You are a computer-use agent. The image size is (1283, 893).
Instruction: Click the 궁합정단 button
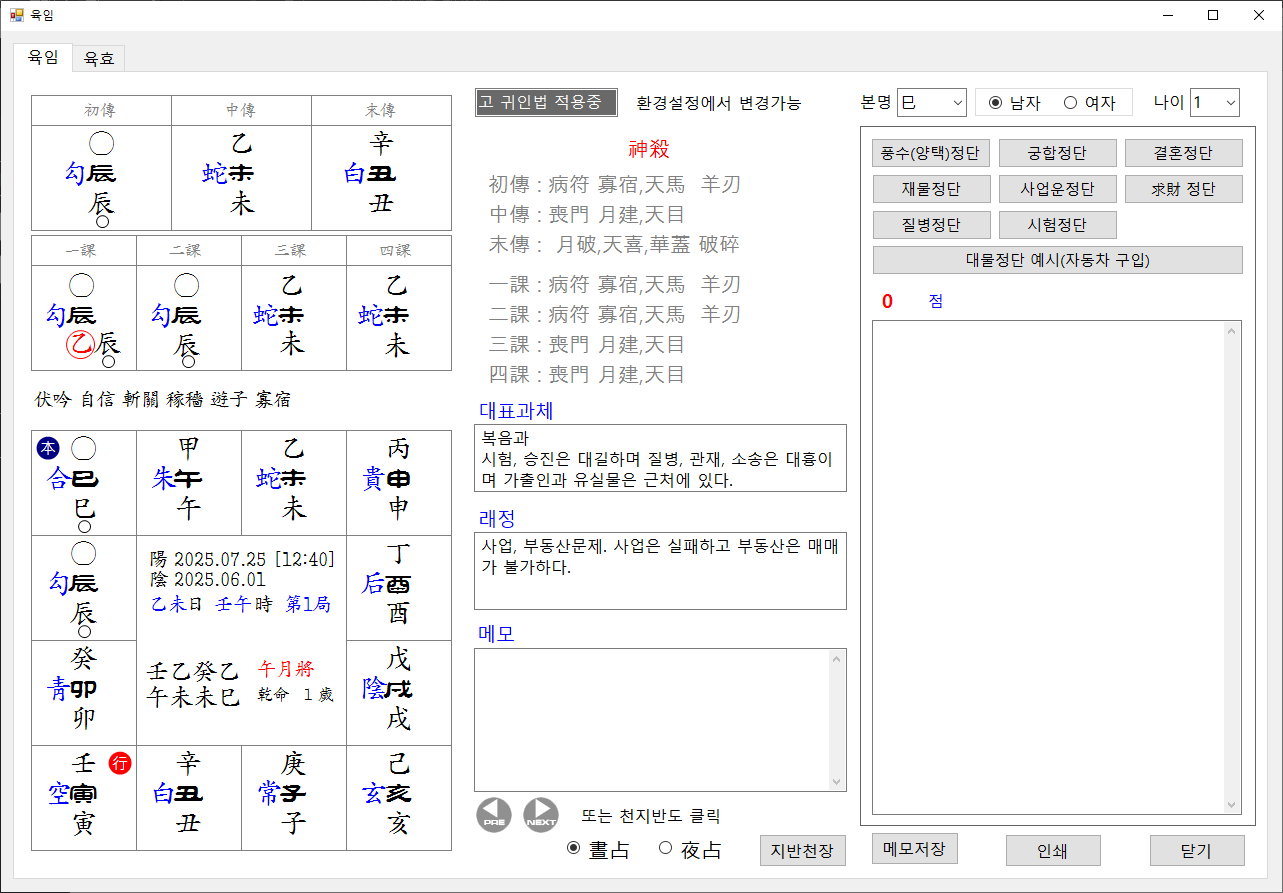click(1057, 153)
